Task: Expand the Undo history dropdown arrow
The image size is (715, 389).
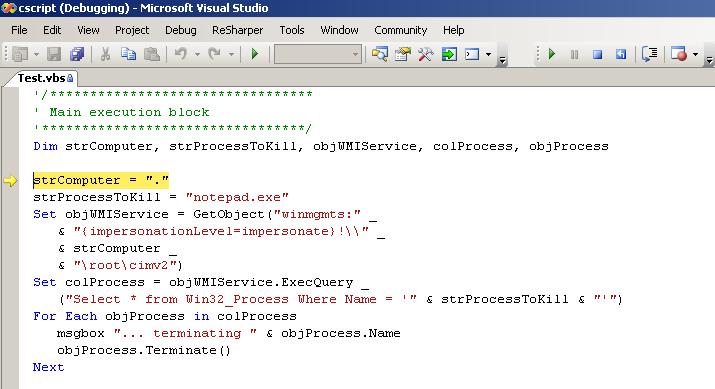Action: pos(197,54)
